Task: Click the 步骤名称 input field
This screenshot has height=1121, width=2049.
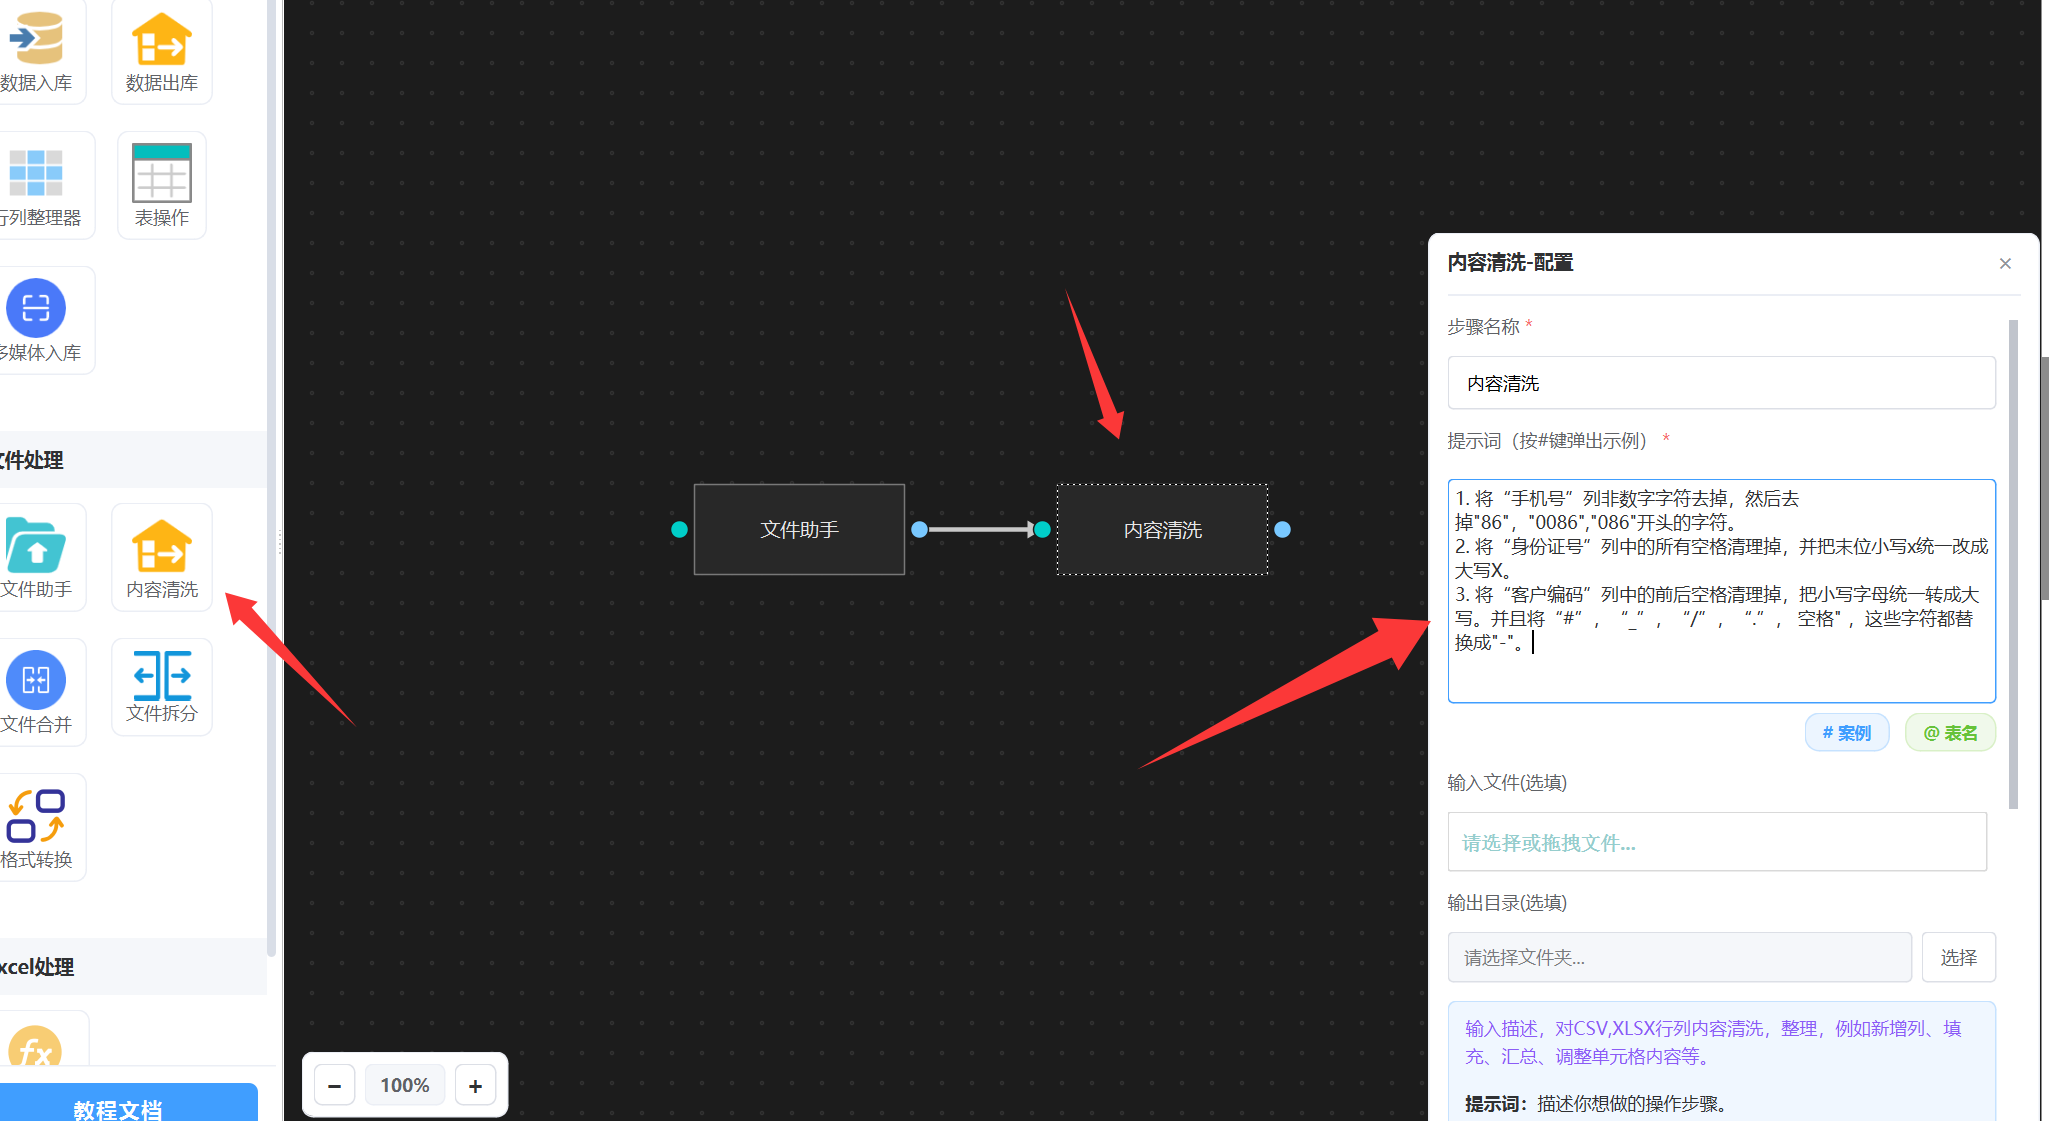Action: [1720, 383]
